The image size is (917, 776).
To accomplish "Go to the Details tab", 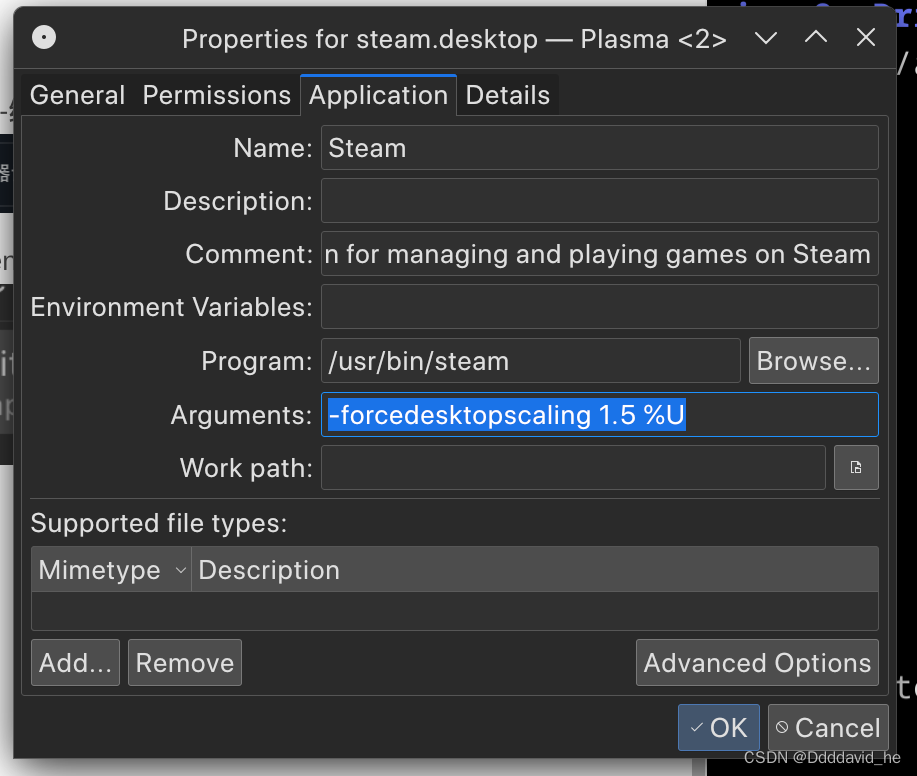I will tap(508, 95).
